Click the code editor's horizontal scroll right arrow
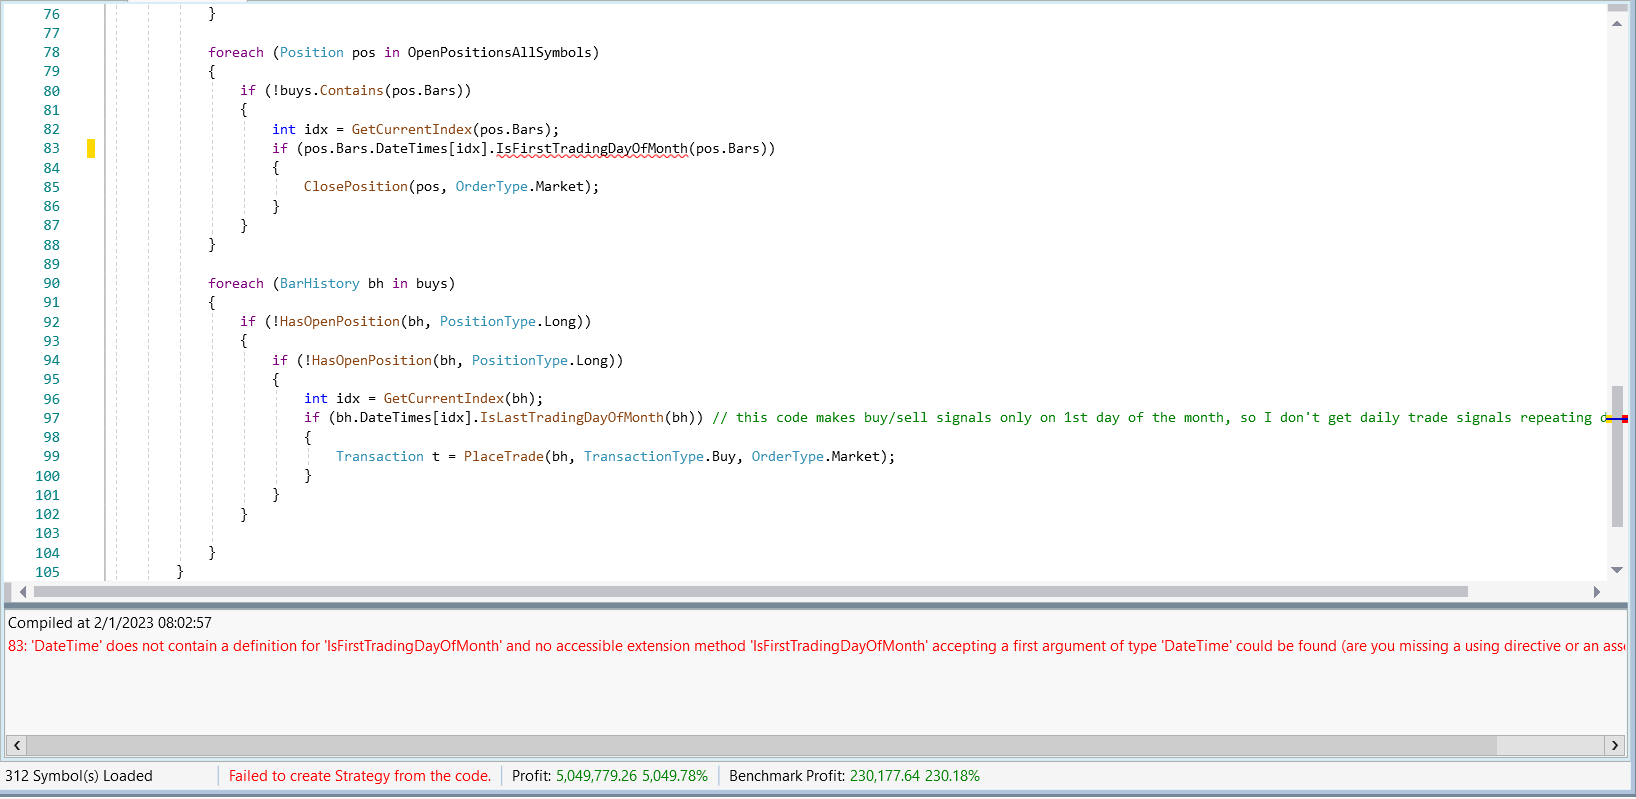The image size is (1636, 799). point(1596,592)
